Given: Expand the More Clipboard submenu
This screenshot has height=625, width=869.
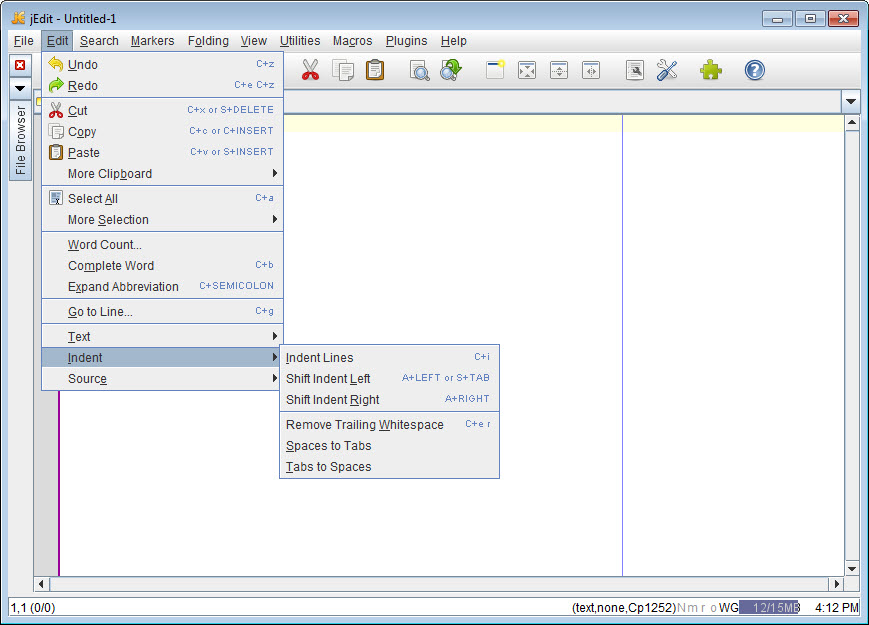Looking at the screenshot, I should click(162, 174).
